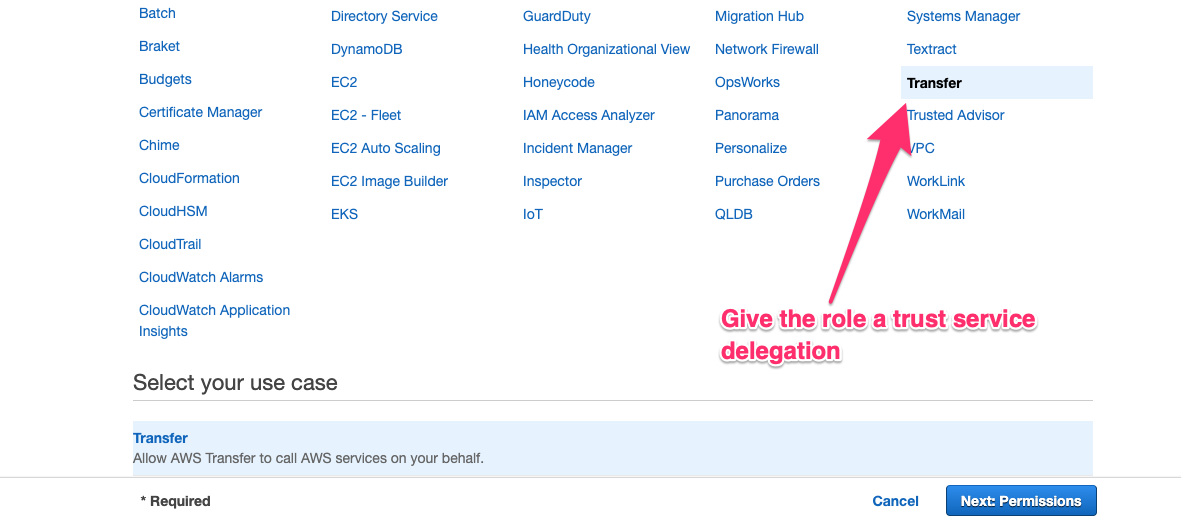
Task: Choose the Network Firewall service
Action: point(766,49)
